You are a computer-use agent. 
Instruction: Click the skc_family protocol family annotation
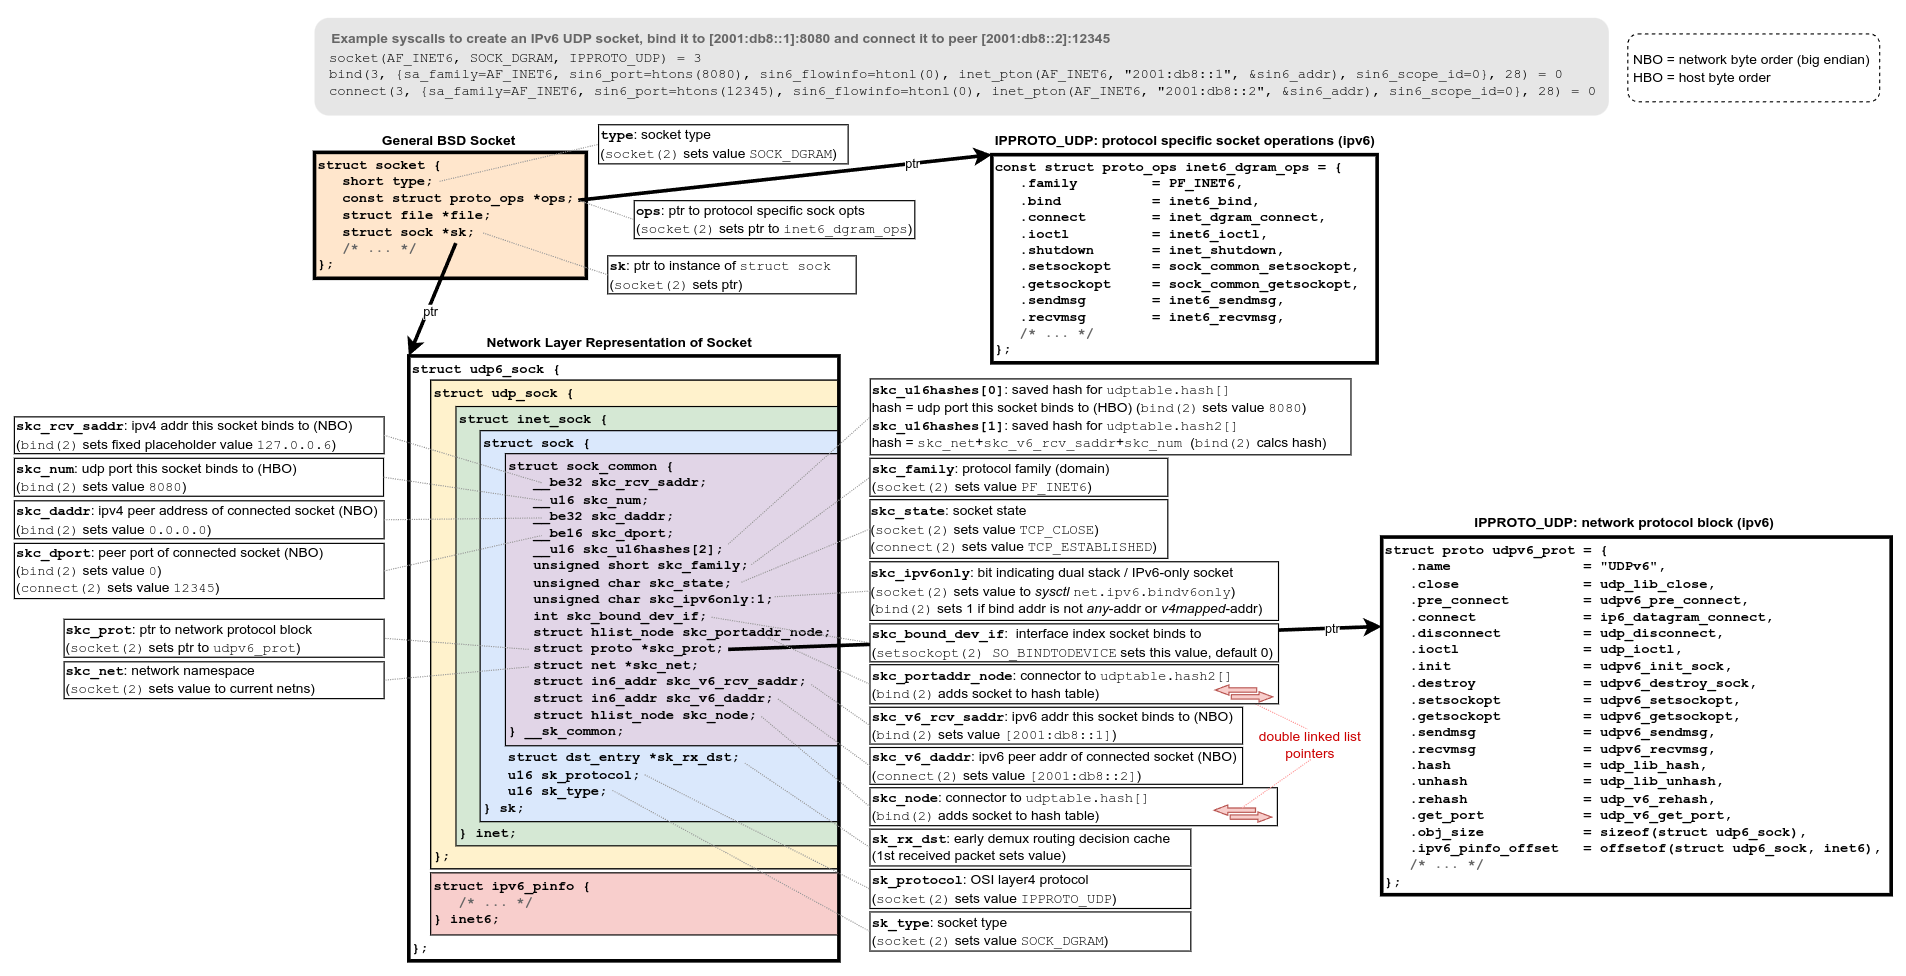click(x=1017, y=478)
